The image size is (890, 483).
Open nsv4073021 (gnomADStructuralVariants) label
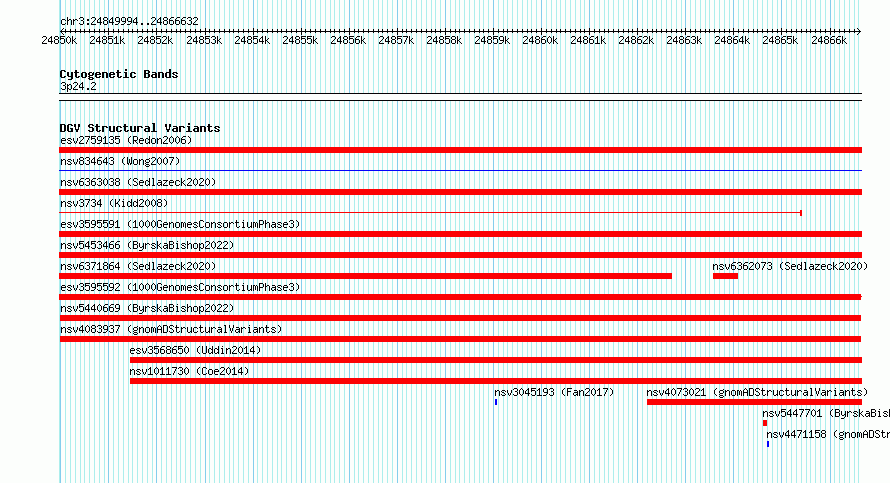point(757,392)
